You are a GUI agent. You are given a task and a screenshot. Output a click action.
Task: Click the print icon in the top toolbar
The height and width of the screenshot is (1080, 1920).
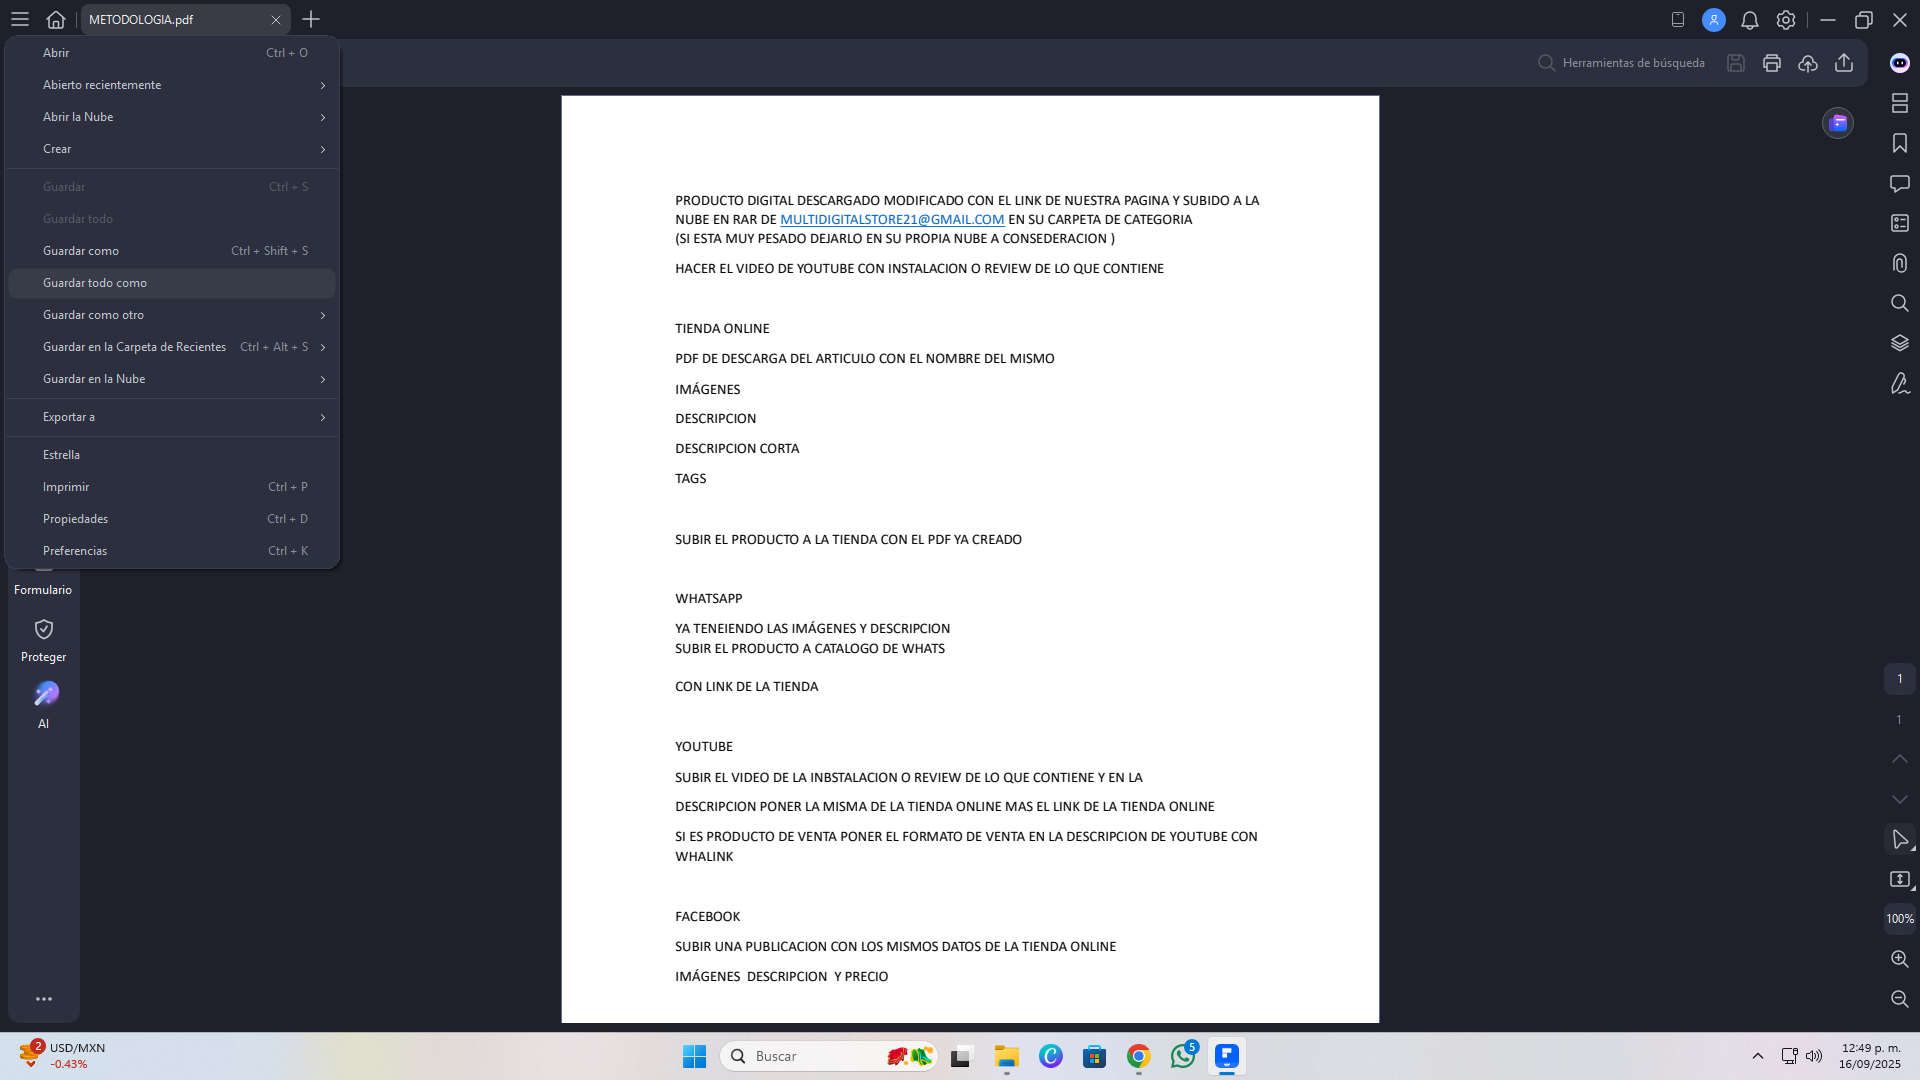click(1771, 63)
